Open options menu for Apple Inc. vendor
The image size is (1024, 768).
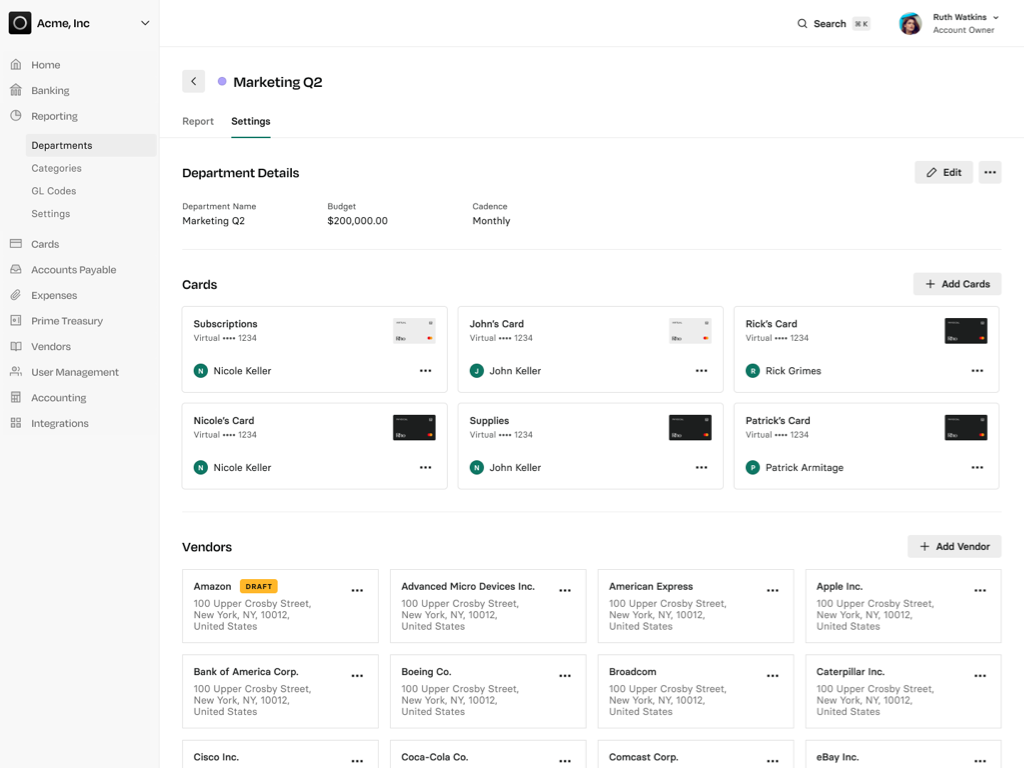click(980, 590)
